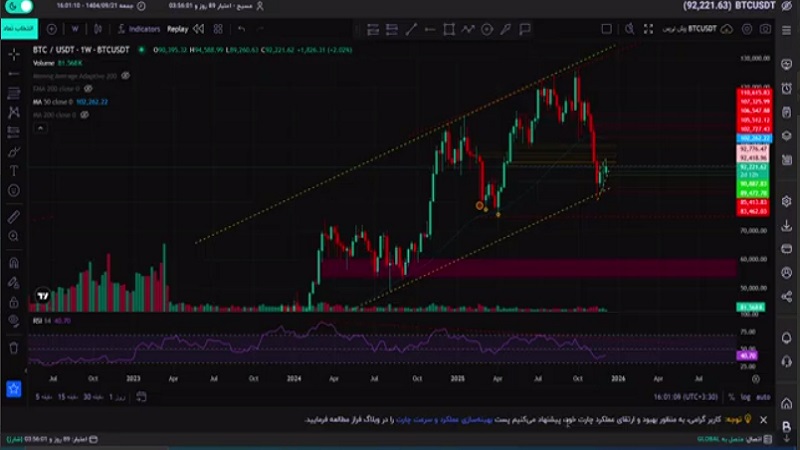This screenshot has height=450, width=800.
Task: Click the green button at top left
Action: (19, 29)
